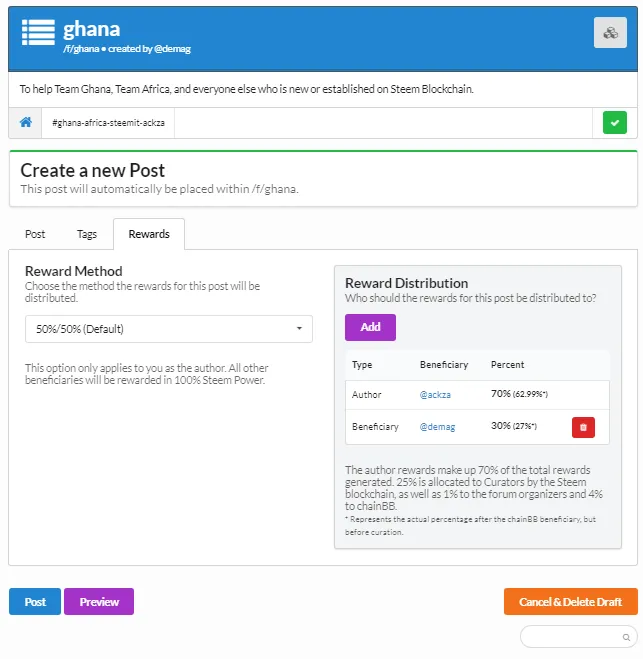Click the green checkmark subscribe button
Screen dimensions: 643x659
coord(614,123)
